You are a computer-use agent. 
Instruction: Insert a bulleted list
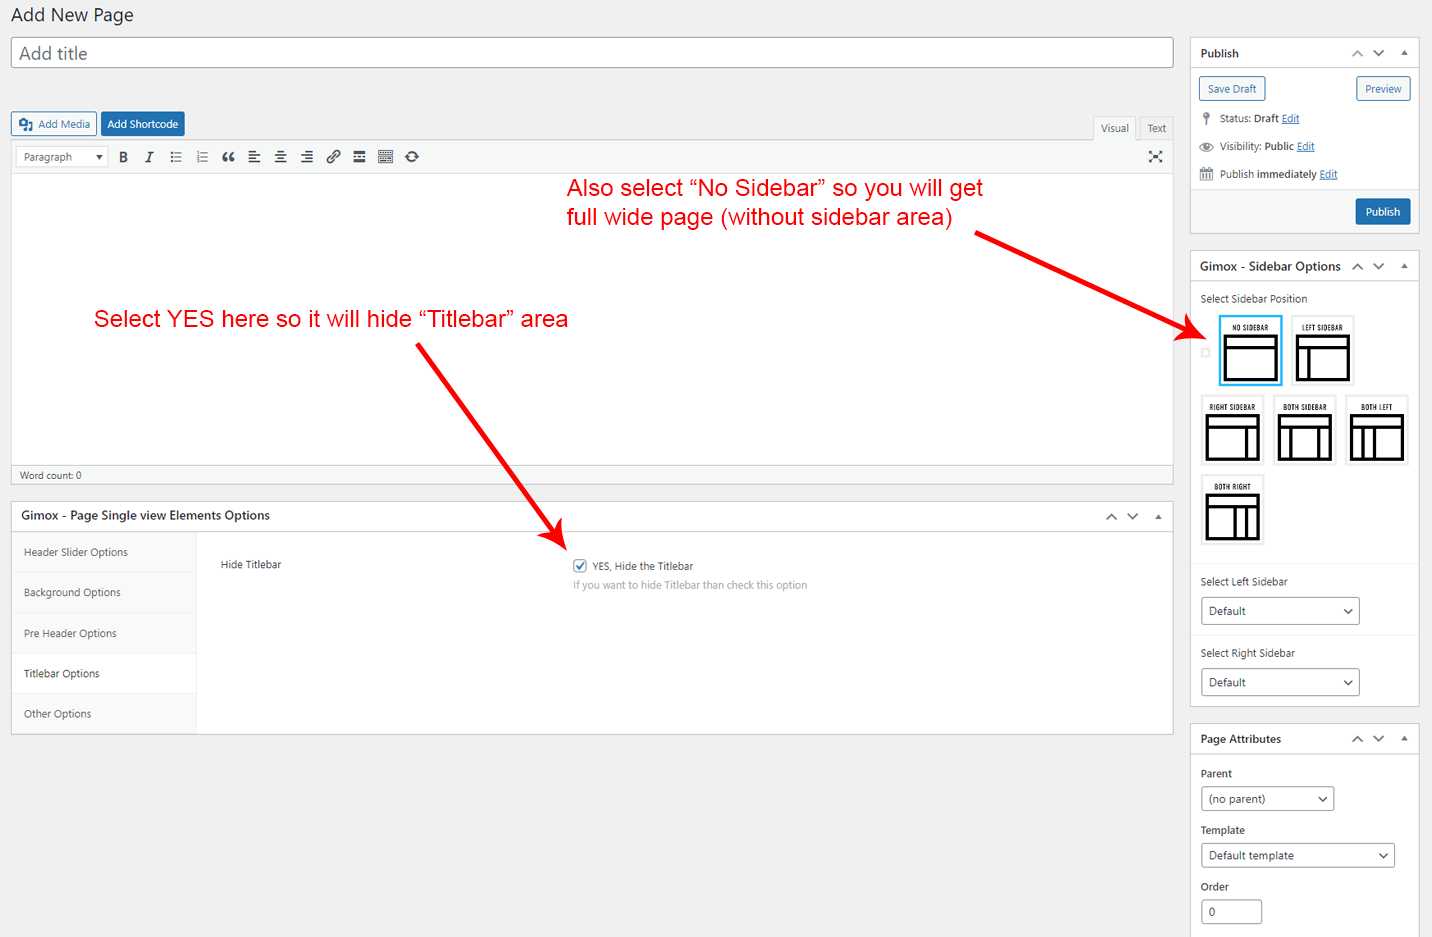(x=176, y=157)
